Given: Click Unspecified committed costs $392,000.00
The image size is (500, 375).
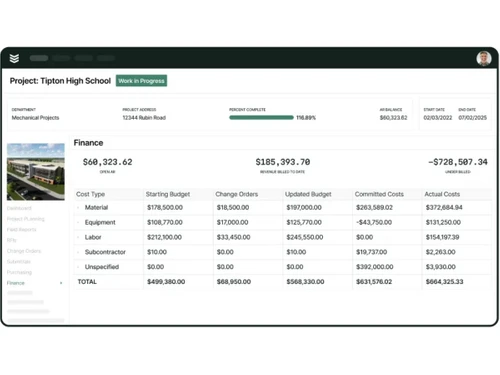Looking at the screenshot, I should (x=375, y=267).
